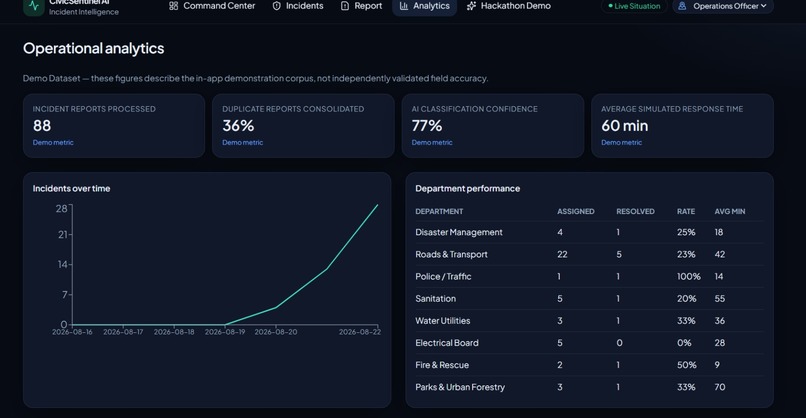Click the Incidents shield icon
Image resolution: width=806 pixels, height=418 pixels.
click(x=277, y=6)
